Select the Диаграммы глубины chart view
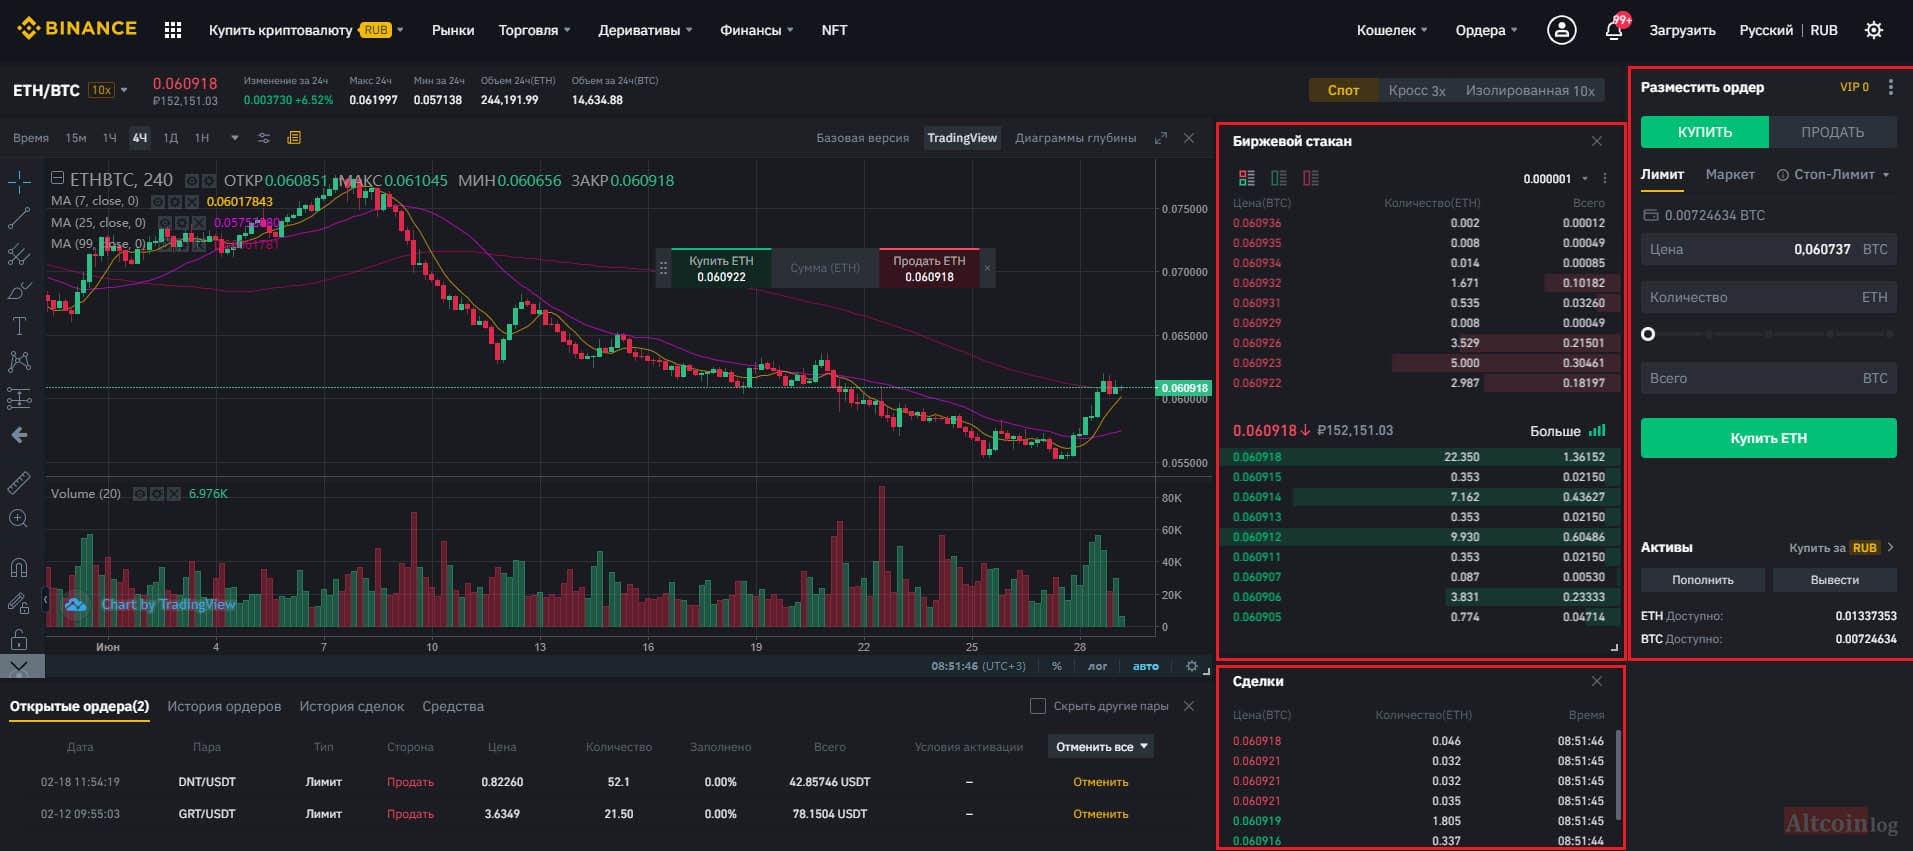The width and height of the screenshot is (1913, 851). (x=1076, y=138)
